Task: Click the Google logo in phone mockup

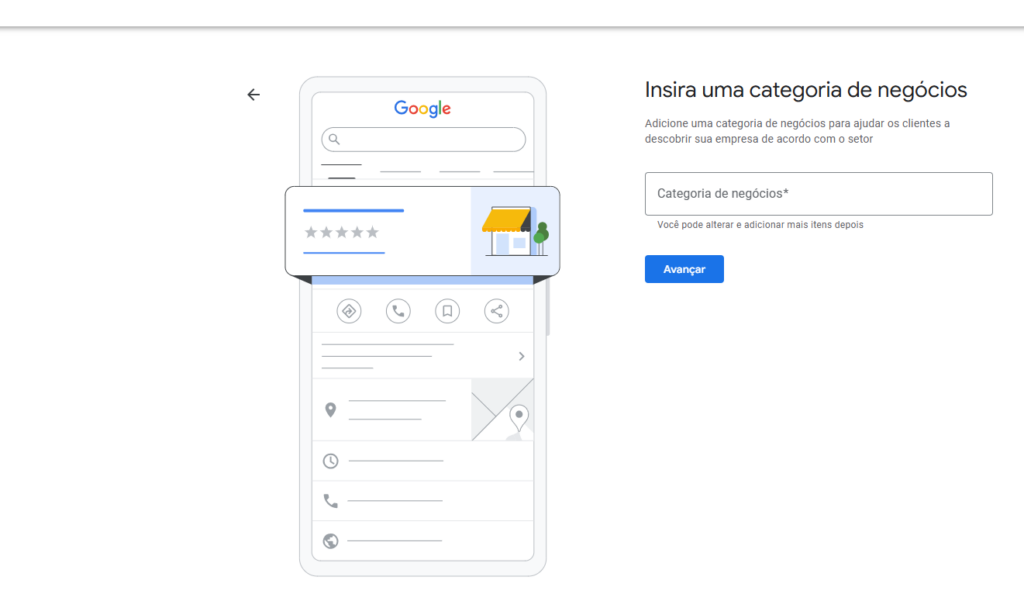Action: [x=422, y=109]
